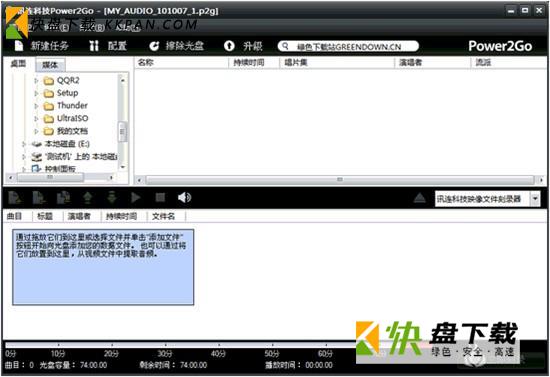The height and width of the screenshot is (377, 550).
Task: Select the network drive icon for 测试机
Action: (36, 157)
